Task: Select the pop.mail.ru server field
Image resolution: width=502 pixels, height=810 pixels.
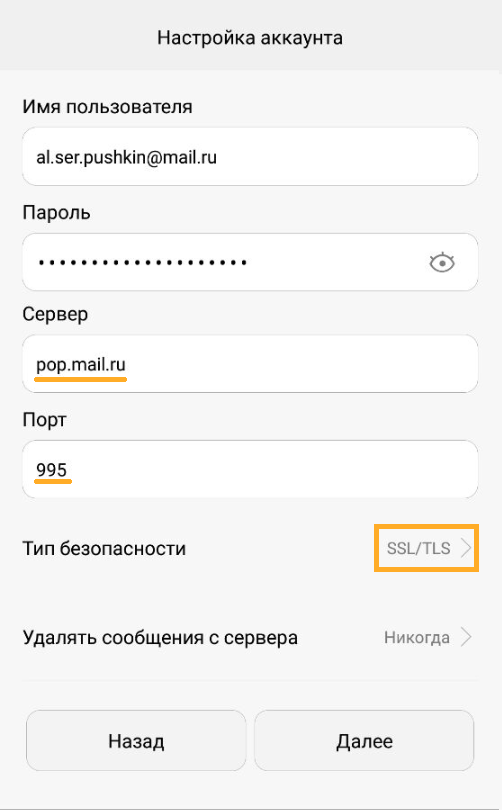Action: [x=250, y=364]
